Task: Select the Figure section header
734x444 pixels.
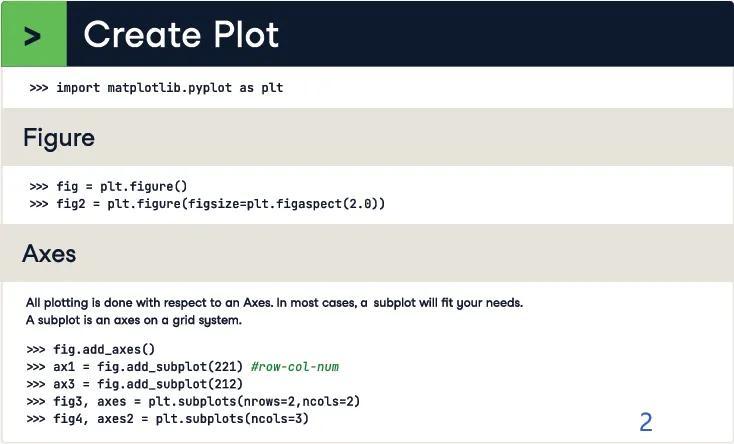Action: tap(58, 137)
